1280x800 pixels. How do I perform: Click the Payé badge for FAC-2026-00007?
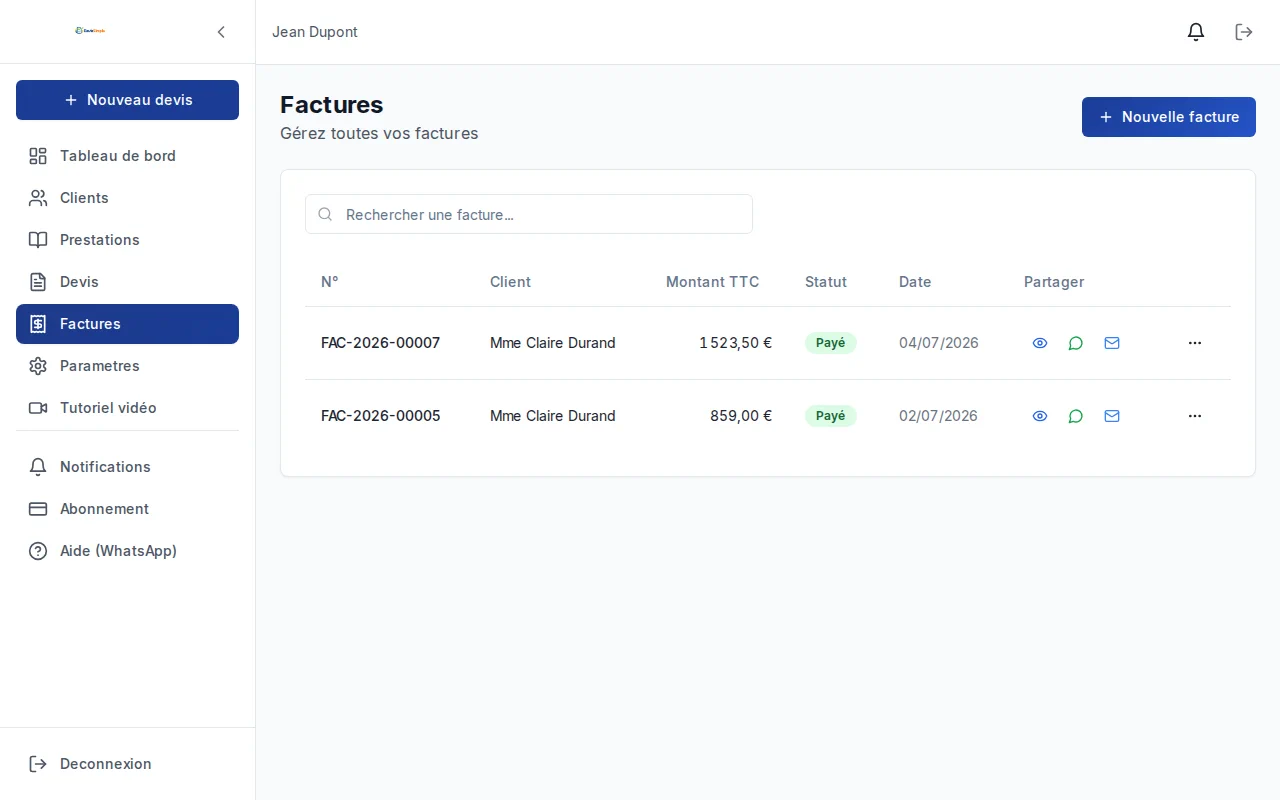(x=831, y=343)
